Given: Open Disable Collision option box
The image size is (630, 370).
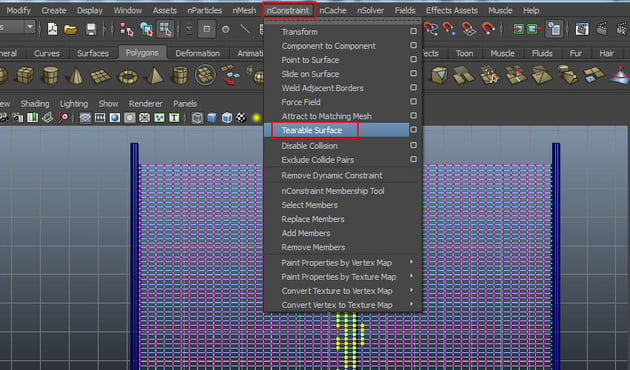Looking at the screenshot, I should coord(413,145).
